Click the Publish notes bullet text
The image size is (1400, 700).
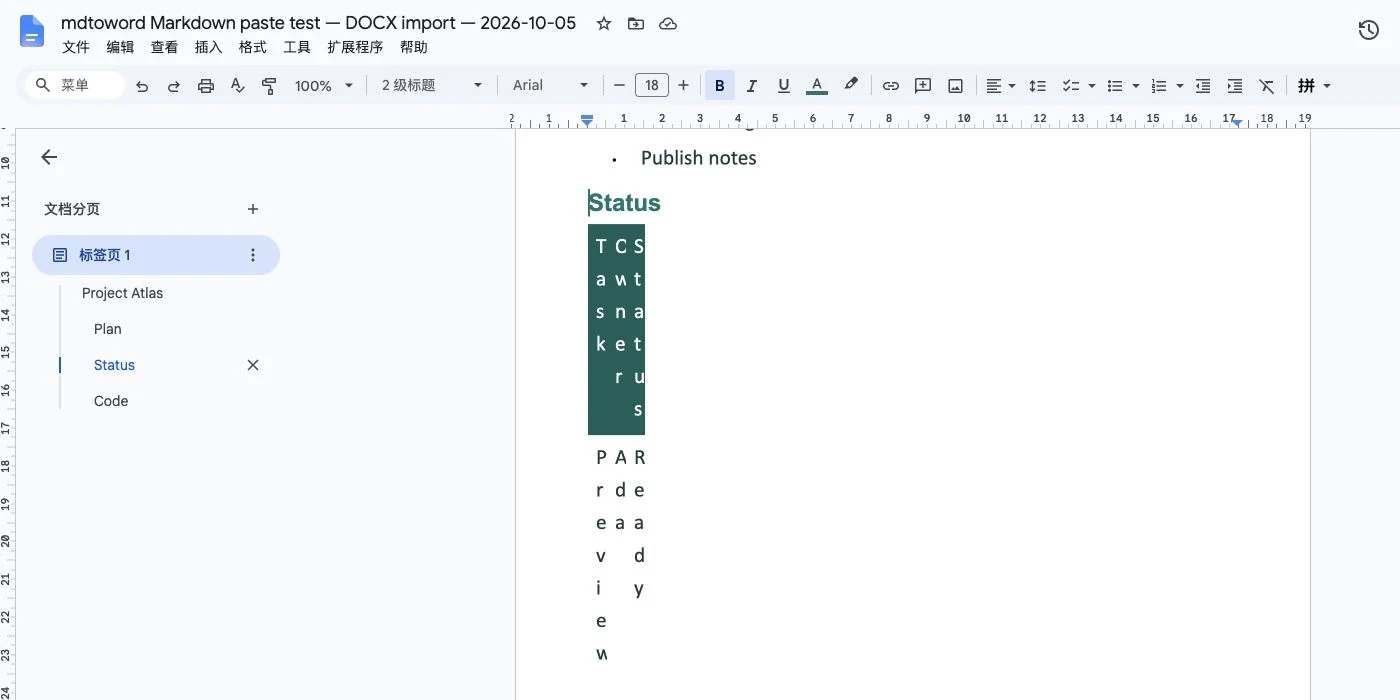(699, 158)
